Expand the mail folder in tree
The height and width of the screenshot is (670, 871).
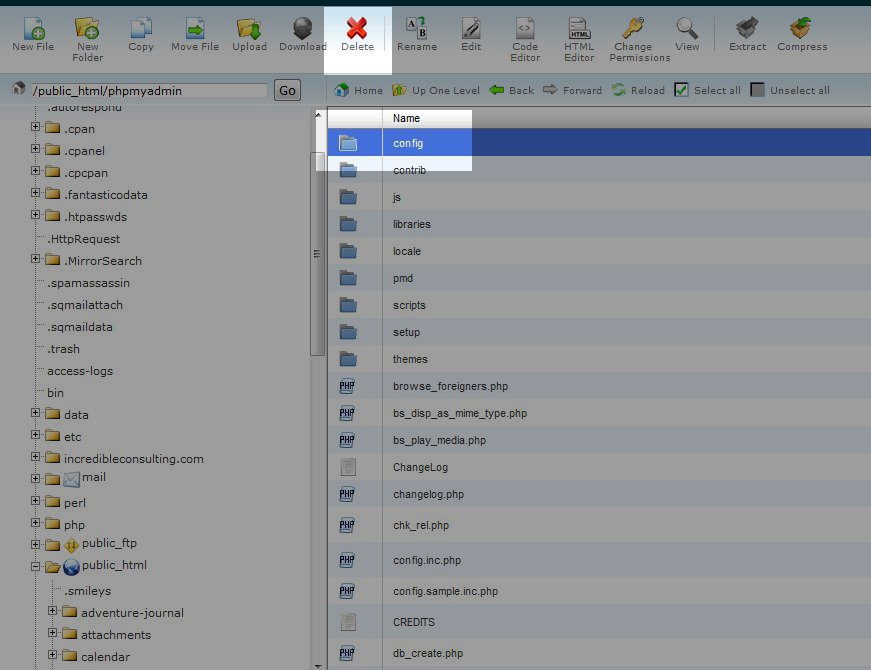[x=36, y=479]
